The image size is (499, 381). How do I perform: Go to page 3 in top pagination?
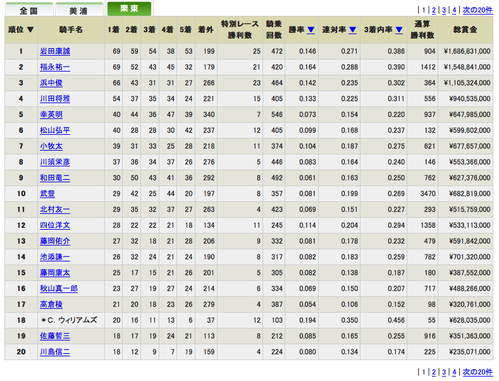tap(444, 10)
